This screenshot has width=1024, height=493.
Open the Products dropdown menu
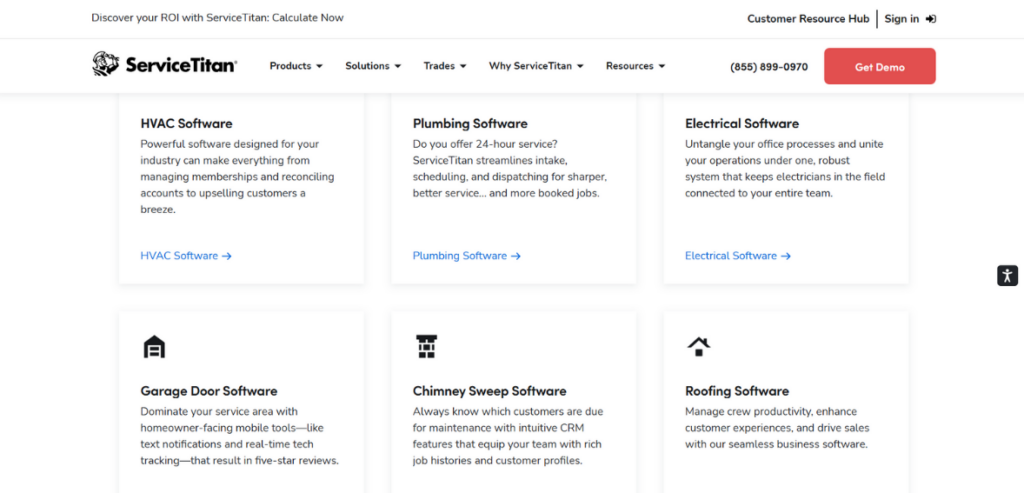[x=296, y=66]
